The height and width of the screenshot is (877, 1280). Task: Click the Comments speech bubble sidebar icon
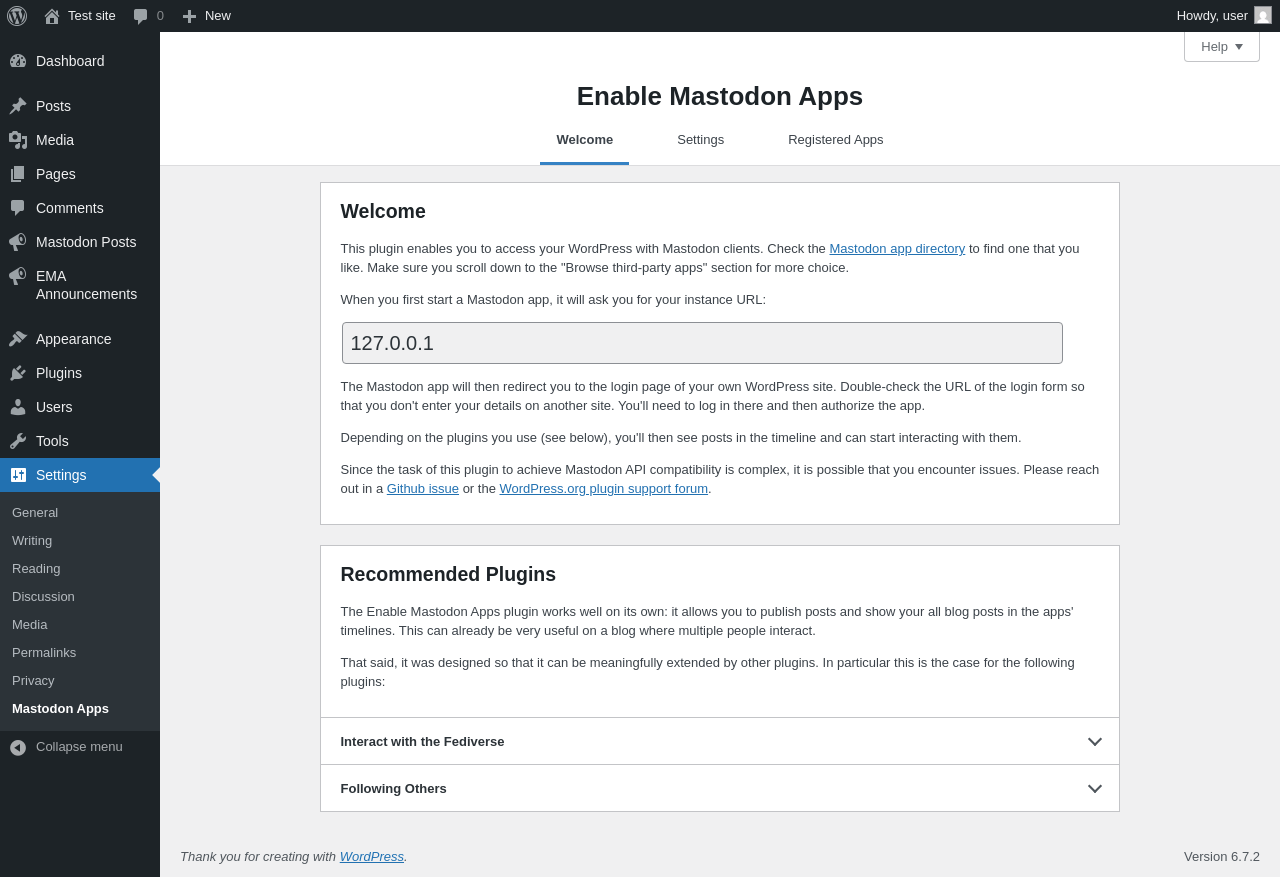point(18,208)
